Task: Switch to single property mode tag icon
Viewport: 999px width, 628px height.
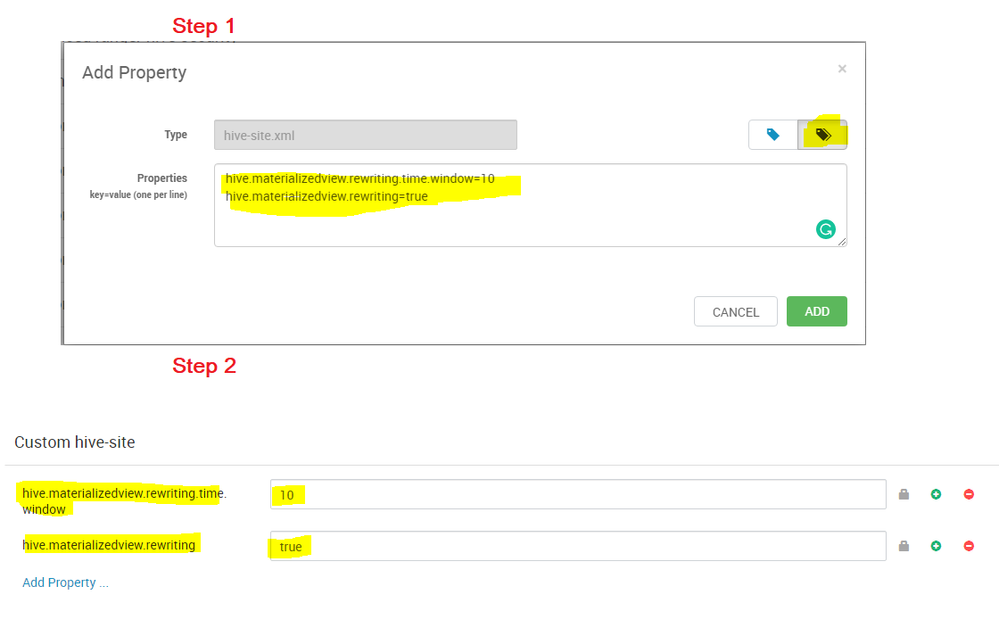Action: coord(773,134)
